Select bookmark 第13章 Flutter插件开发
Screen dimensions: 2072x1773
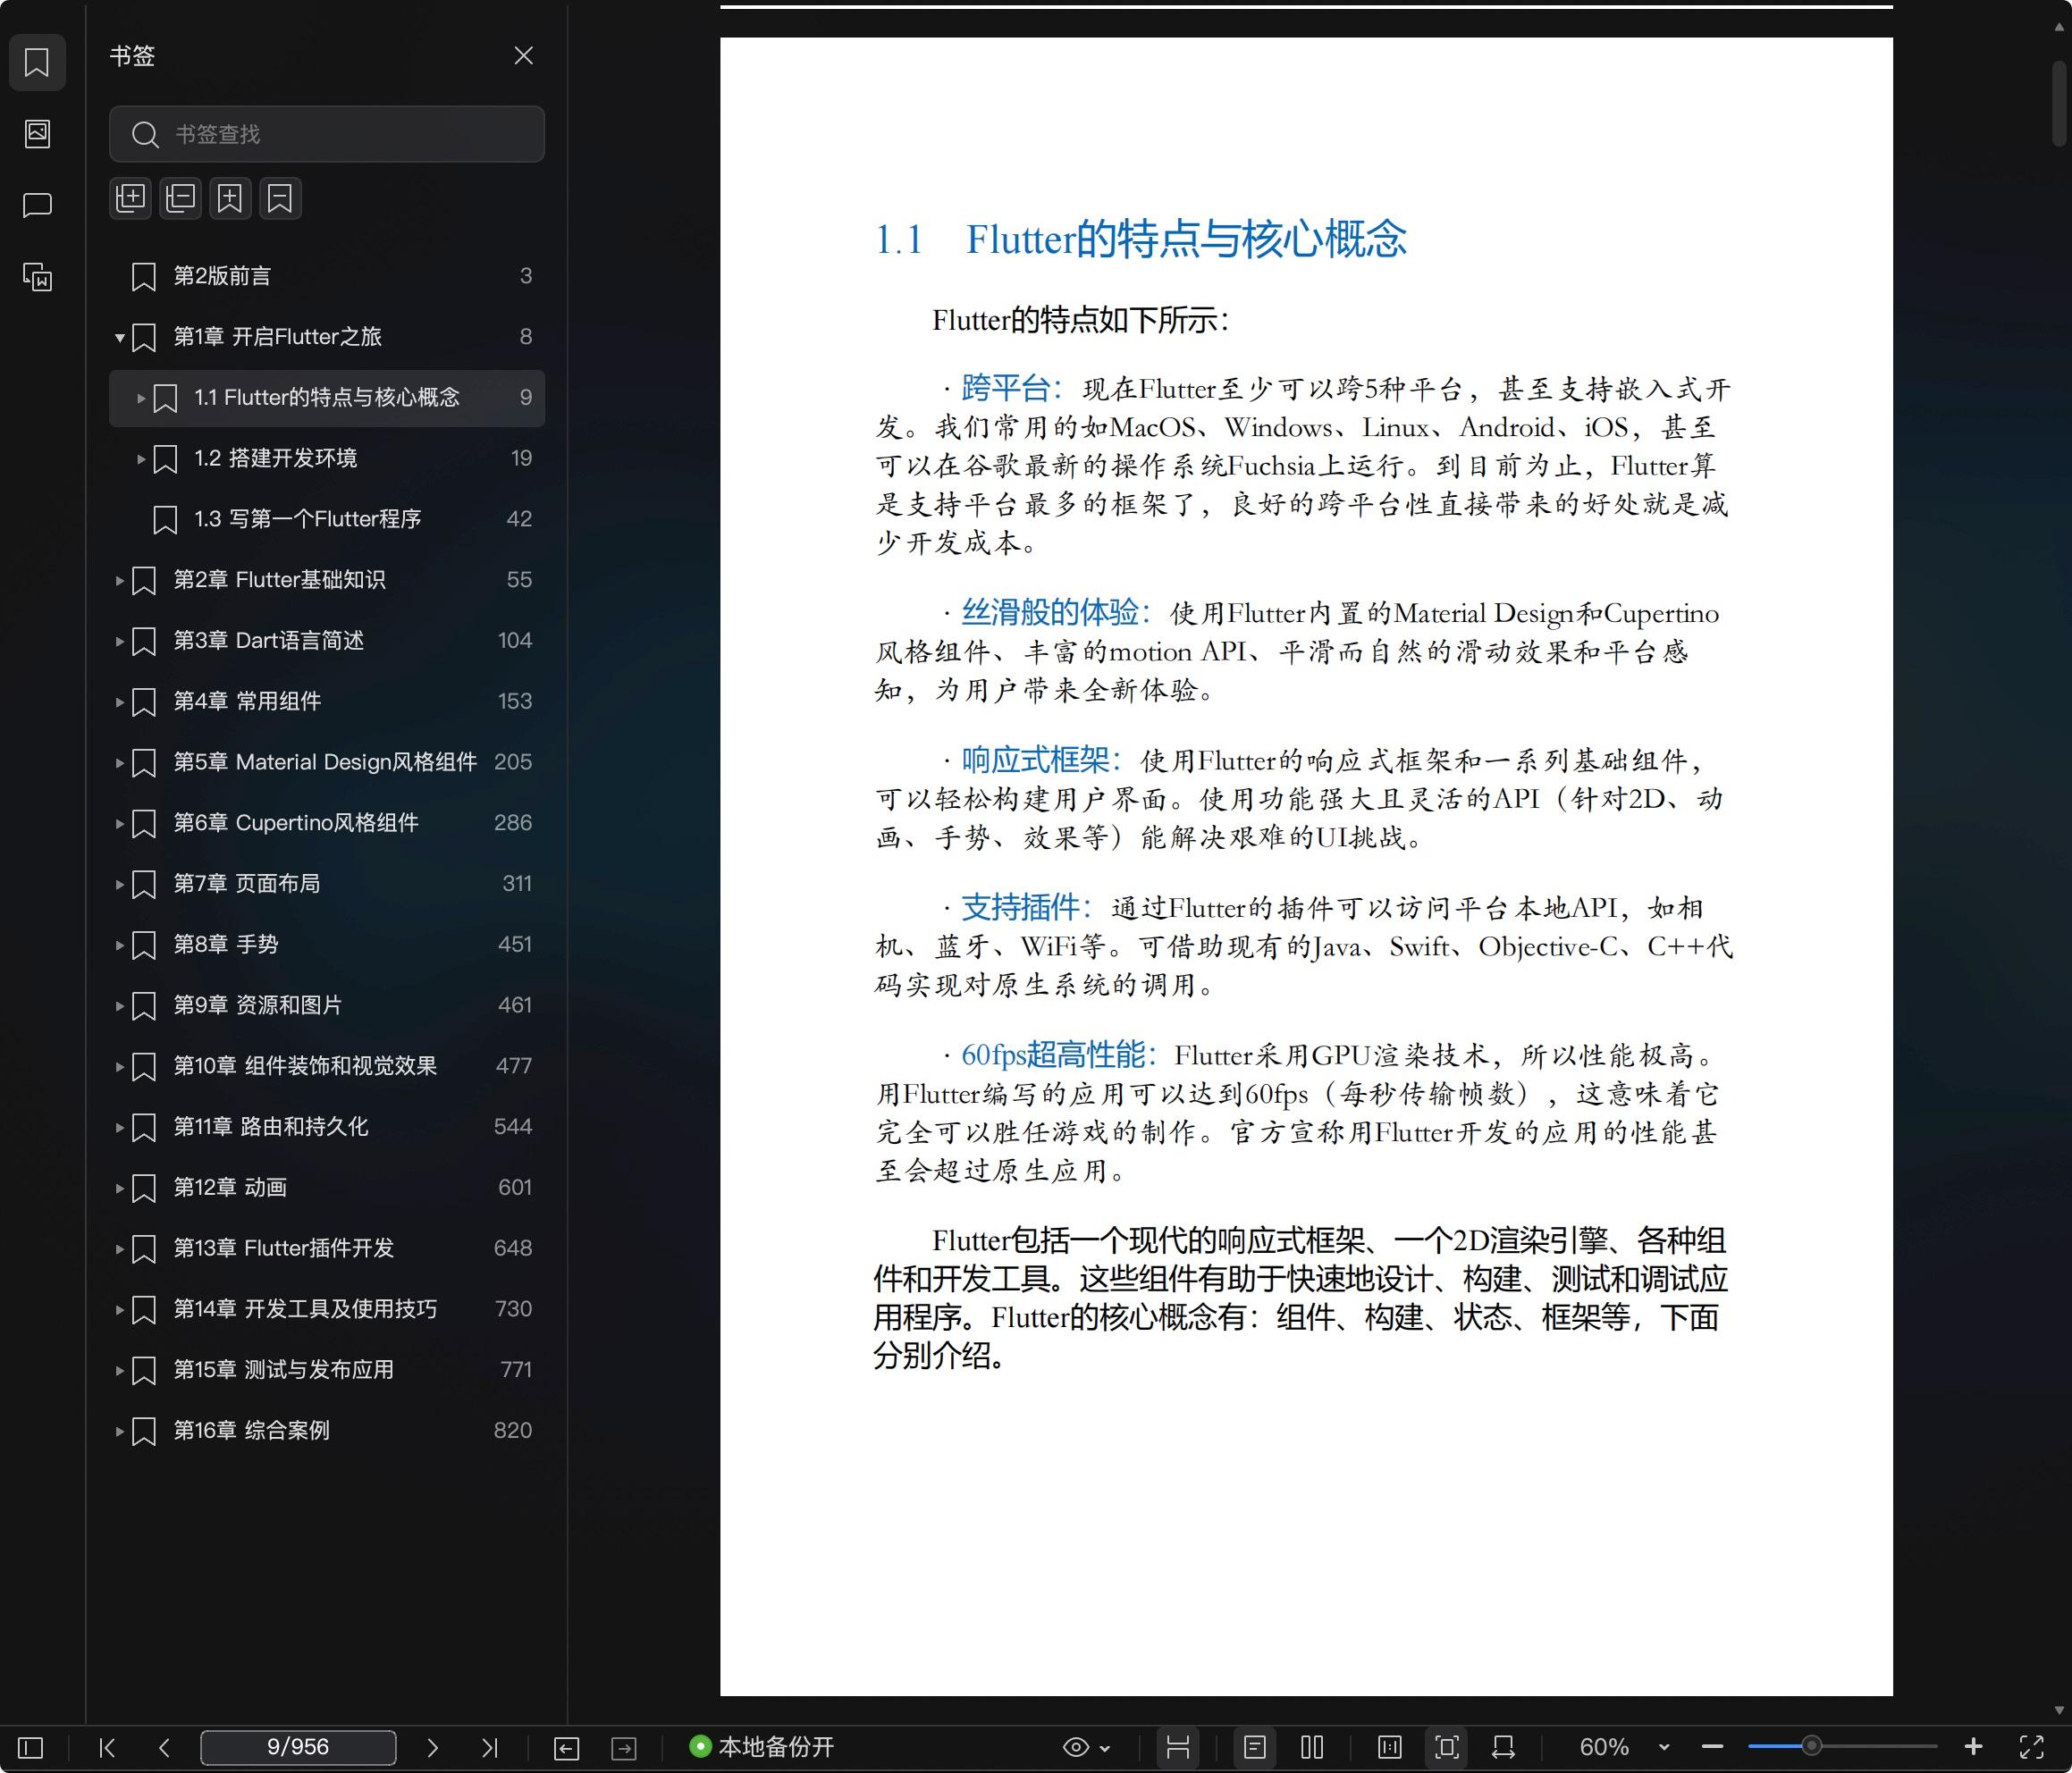point(327,1248)
